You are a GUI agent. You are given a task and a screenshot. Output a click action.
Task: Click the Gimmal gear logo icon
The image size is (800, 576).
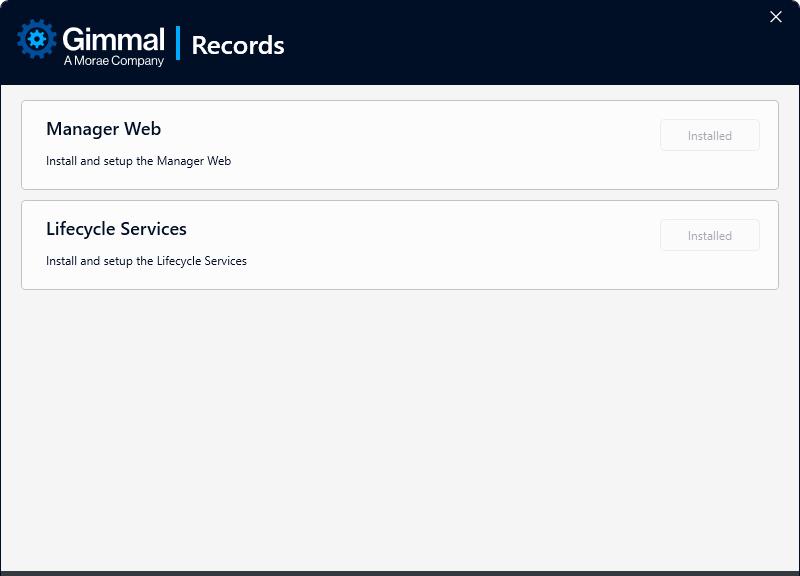(x=37, y=39)
